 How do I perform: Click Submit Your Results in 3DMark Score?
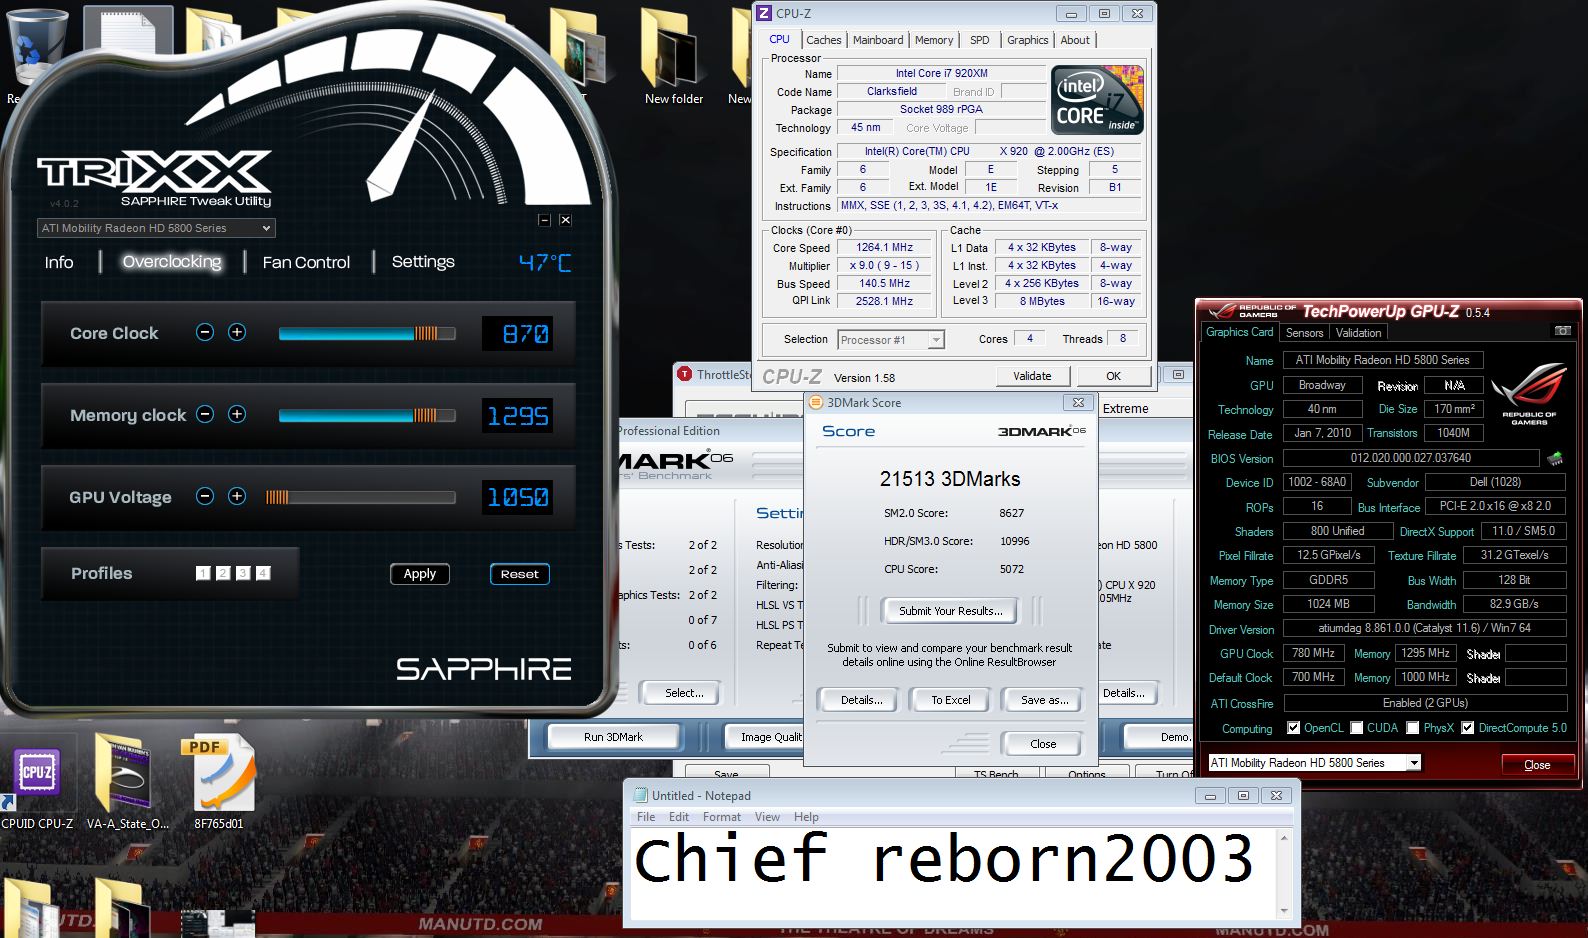tap(950, 611)
